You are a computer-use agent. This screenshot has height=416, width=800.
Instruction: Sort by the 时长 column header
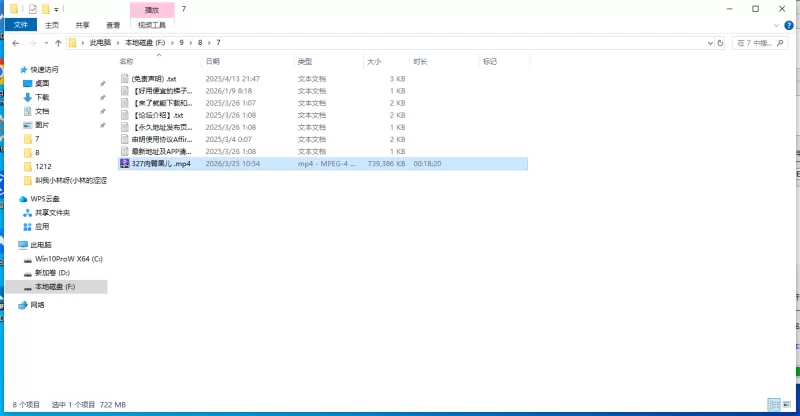420,61
